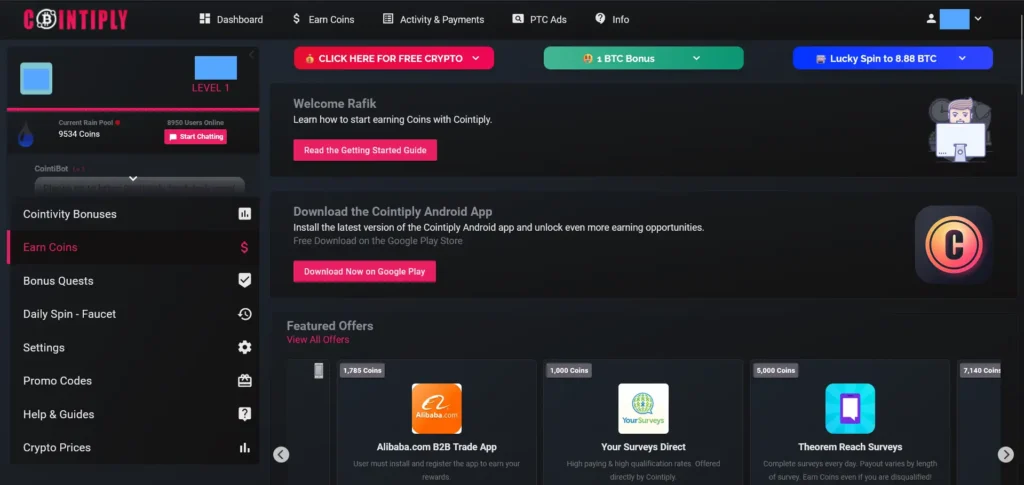Click the next offers arrow
The height and width of the screenshot is (485, 1024).
(1006, 454)
